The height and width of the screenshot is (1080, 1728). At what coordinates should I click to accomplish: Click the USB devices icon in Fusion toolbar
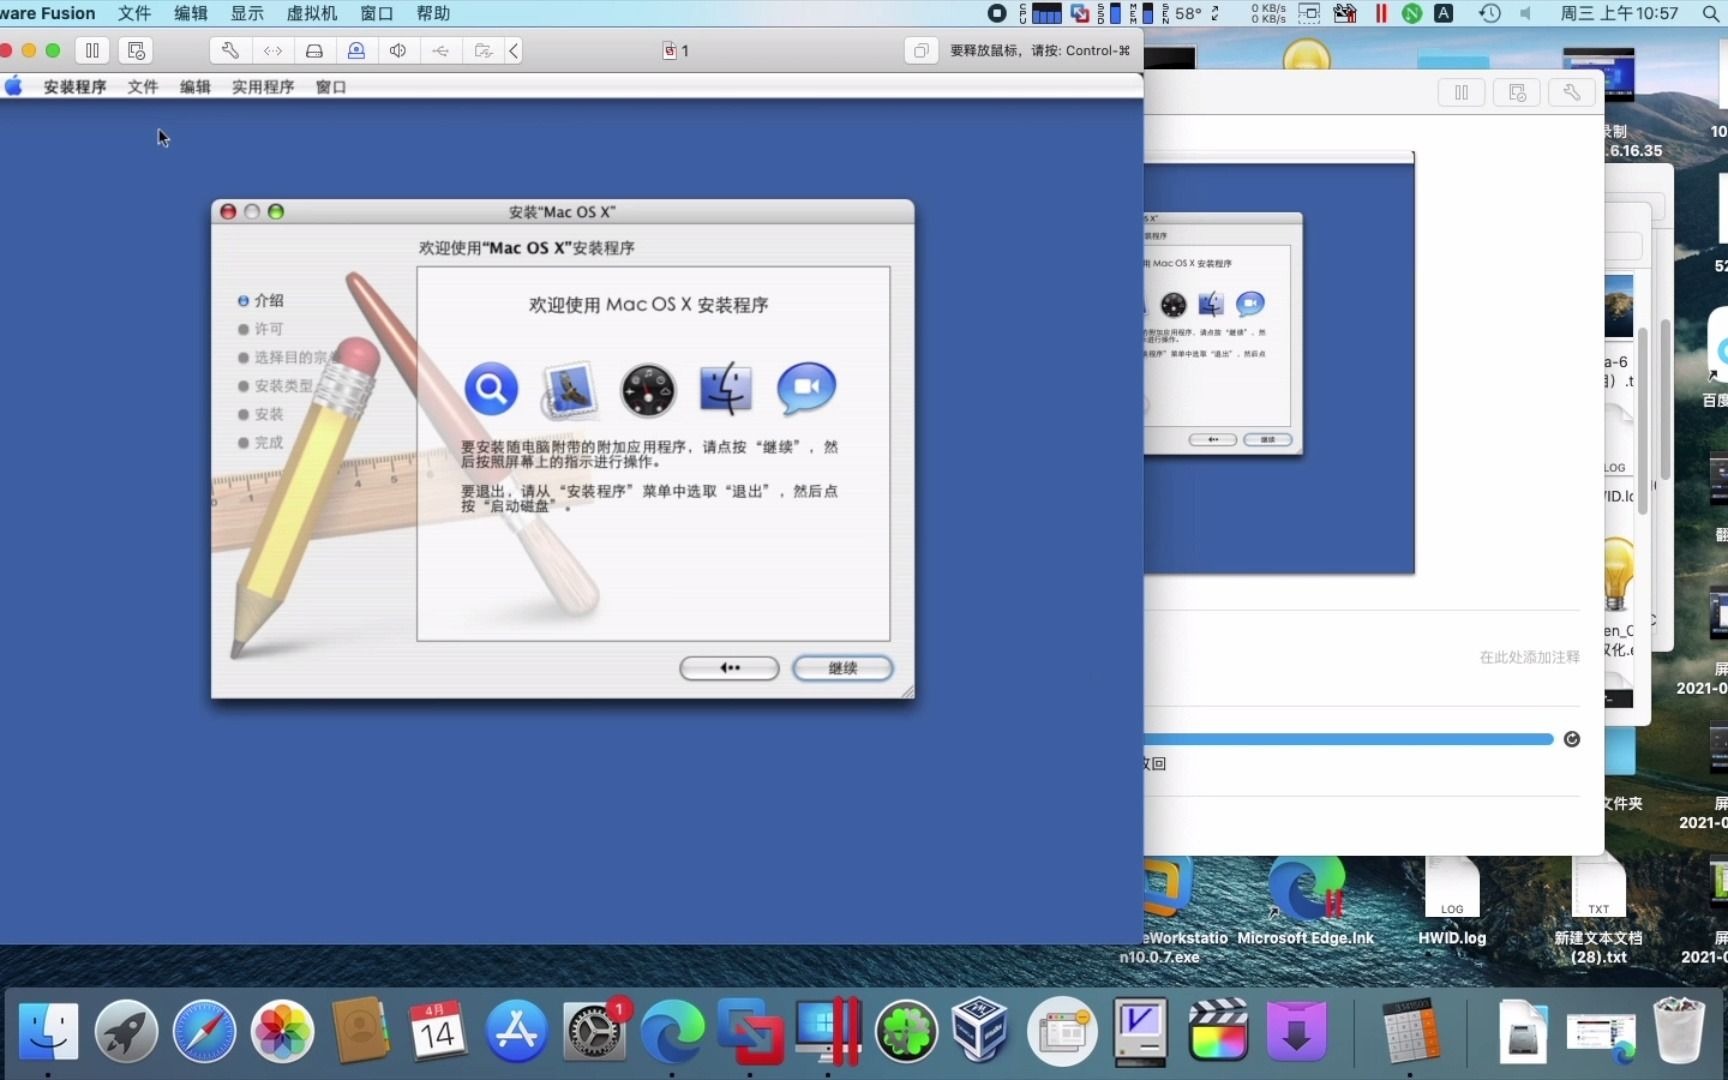(x=440, y=50)
